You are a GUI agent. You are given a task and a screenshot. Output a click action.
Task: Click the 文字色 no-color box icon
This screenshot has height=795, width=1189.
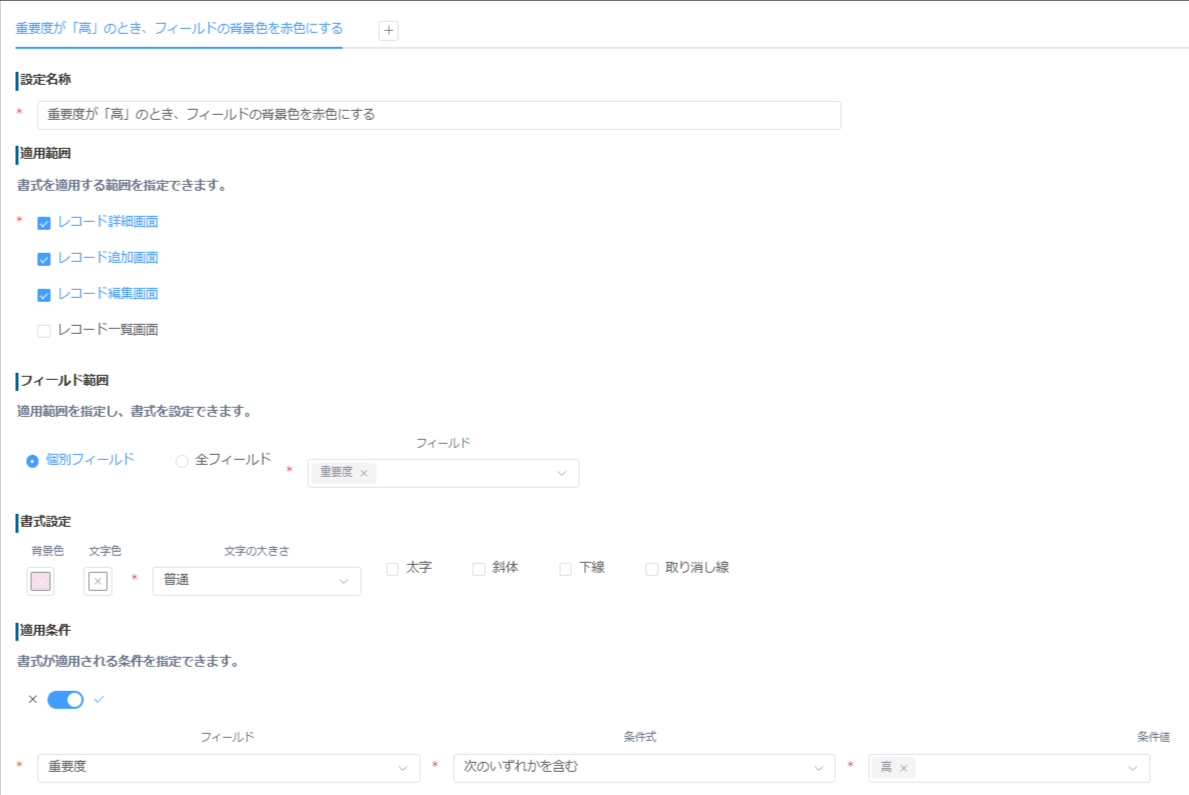point(98,581)
